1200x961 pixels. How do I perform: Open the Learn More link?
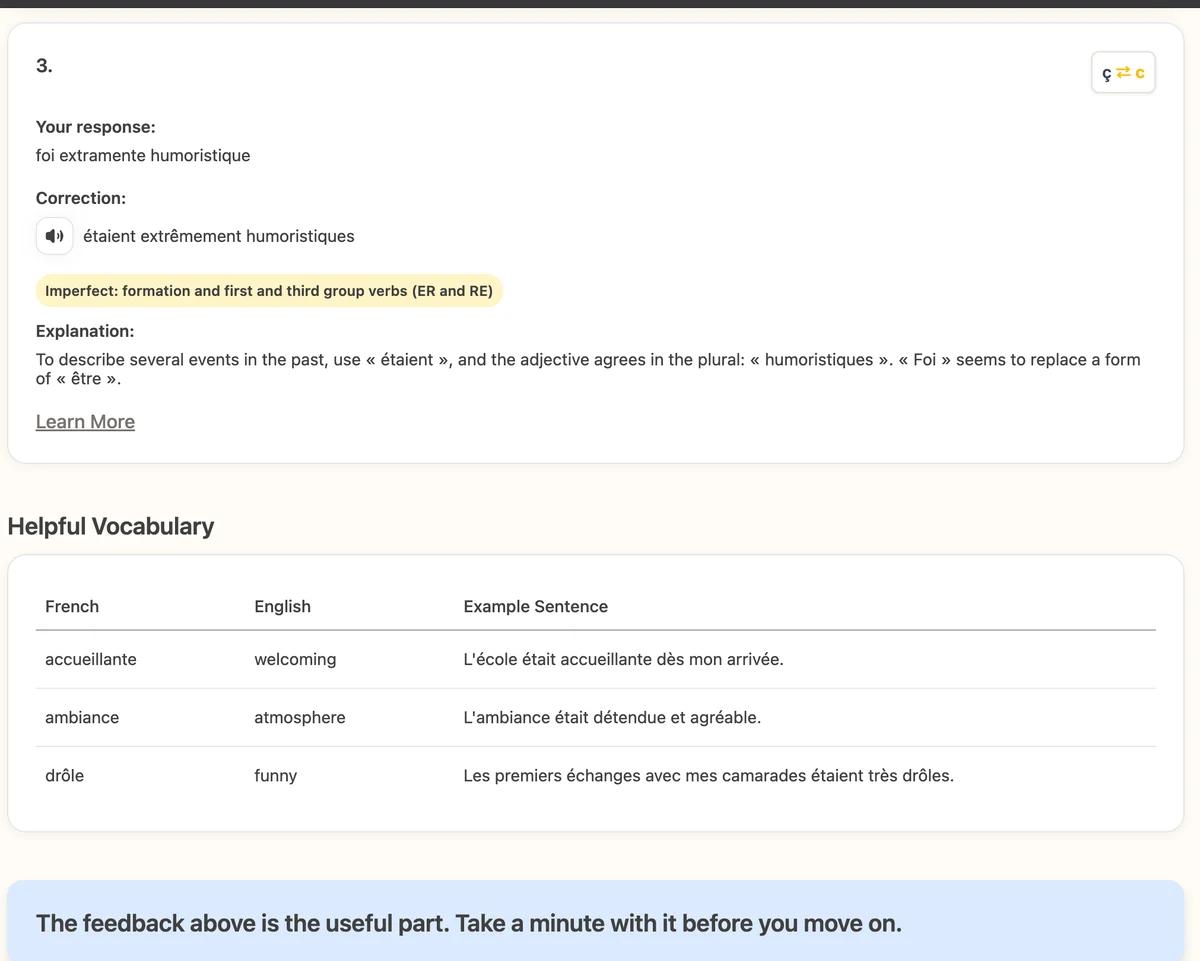coord(85,421)
